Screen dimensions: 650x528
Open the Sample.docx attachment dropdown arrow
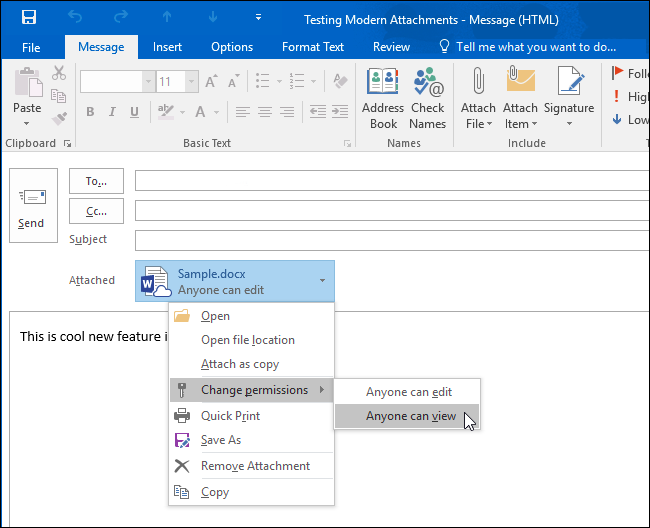[323, 281]
